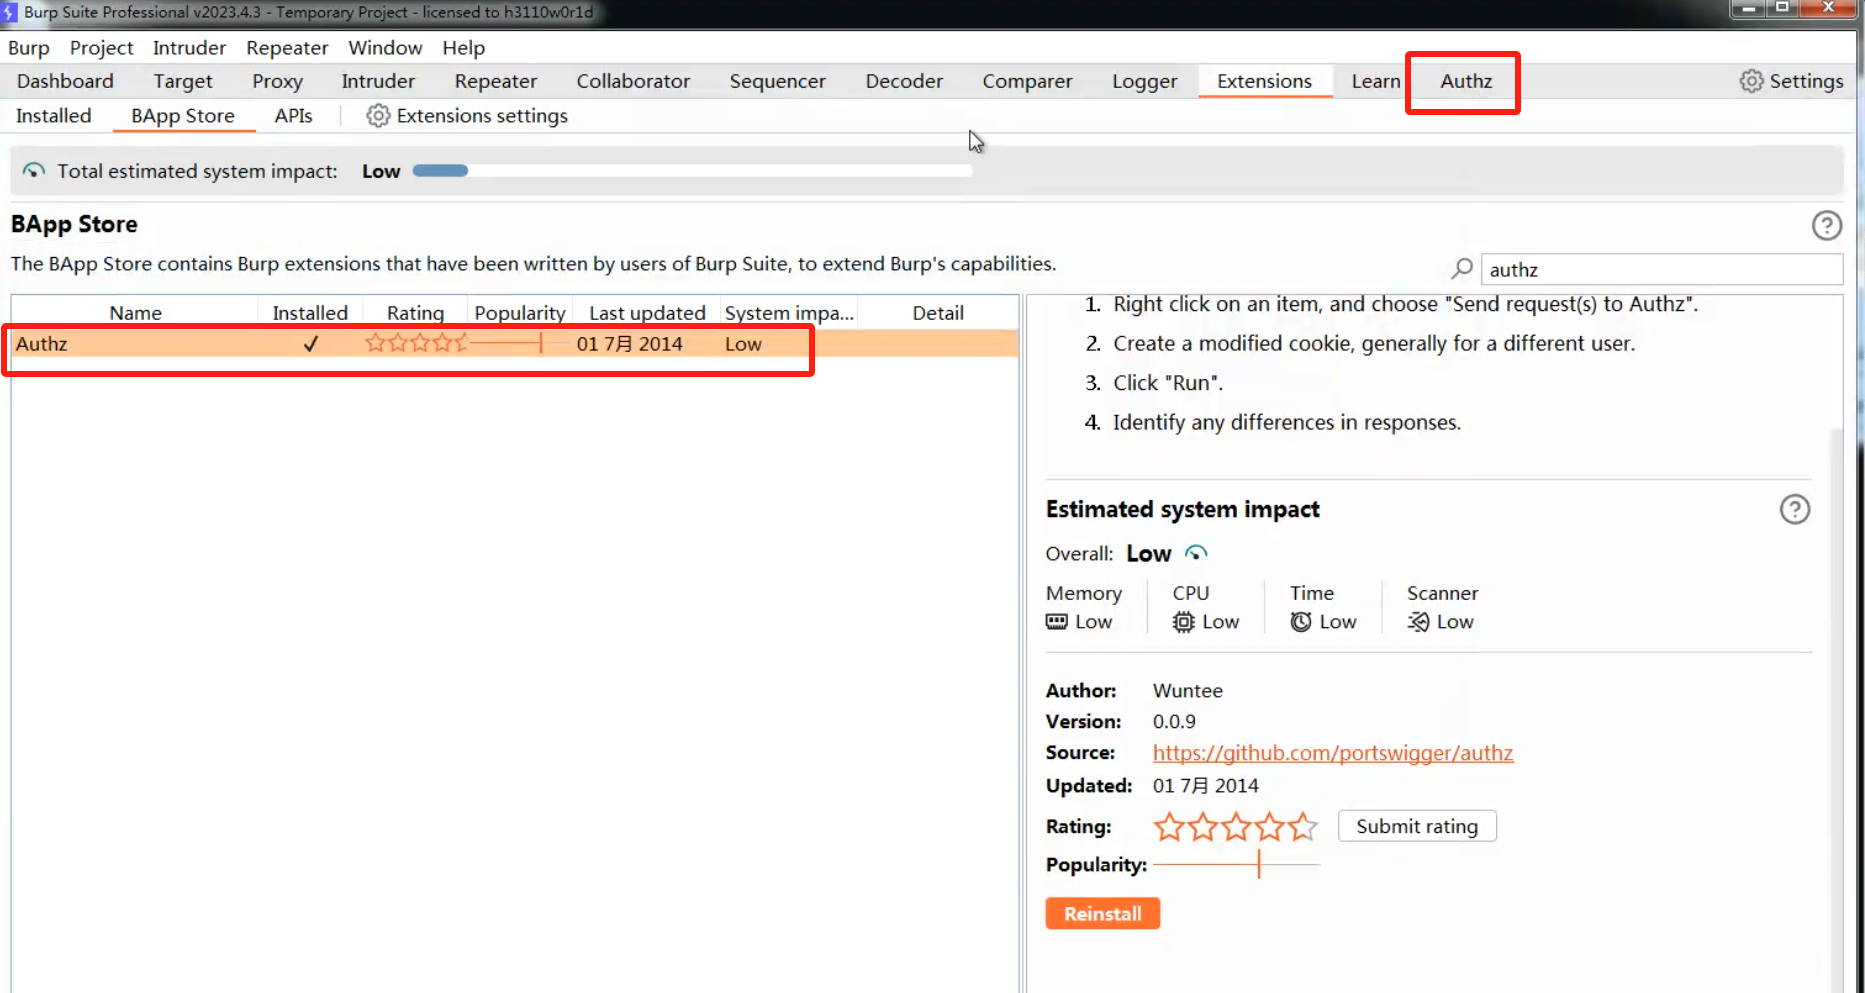Click the Overall Low gauge icon
The height and width of the screenshot is (993, 1865).
point(1196,553)
